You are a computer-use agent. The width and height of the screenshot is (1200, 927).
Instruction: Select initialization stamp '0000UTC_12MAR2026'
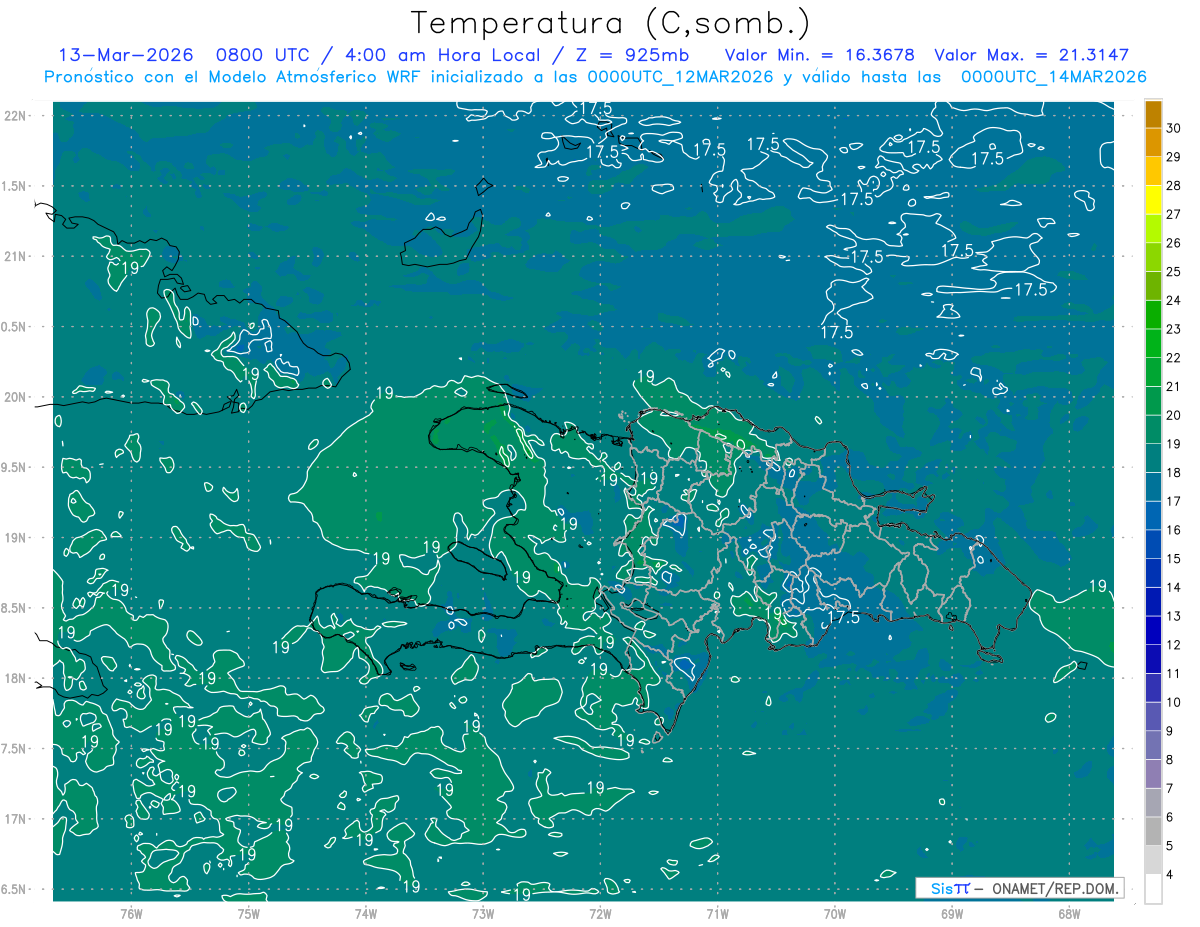[683, 77]
